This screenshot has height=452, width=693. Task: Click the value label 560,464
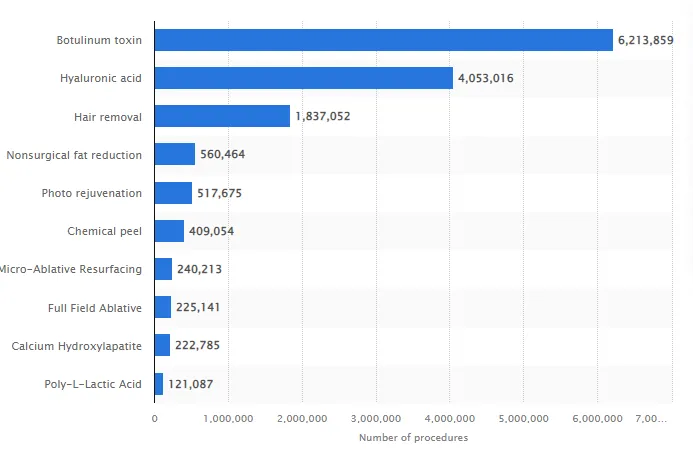pyautogui.click(x=222, y=155)
